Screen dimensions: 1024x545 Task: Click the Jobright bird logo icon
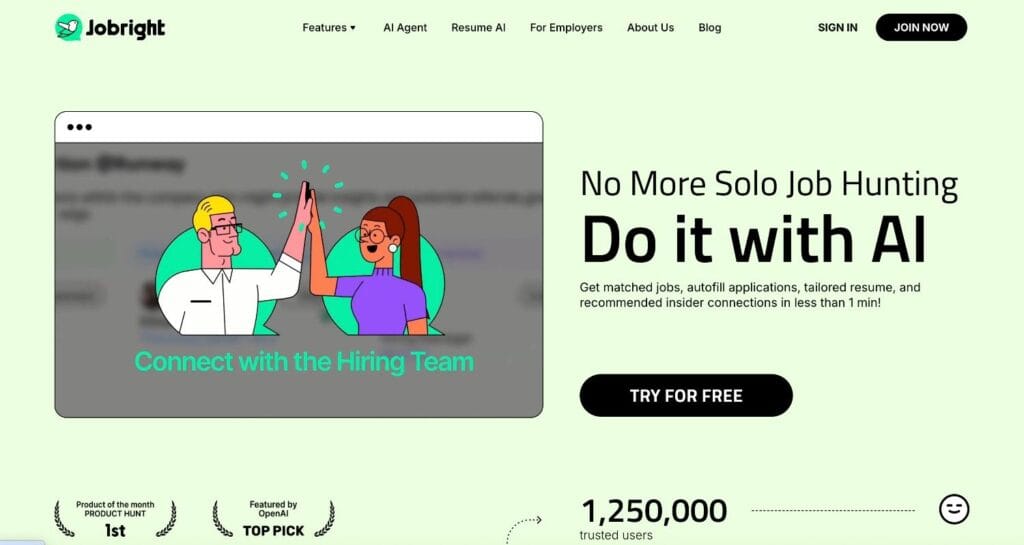tap(69, 27)
